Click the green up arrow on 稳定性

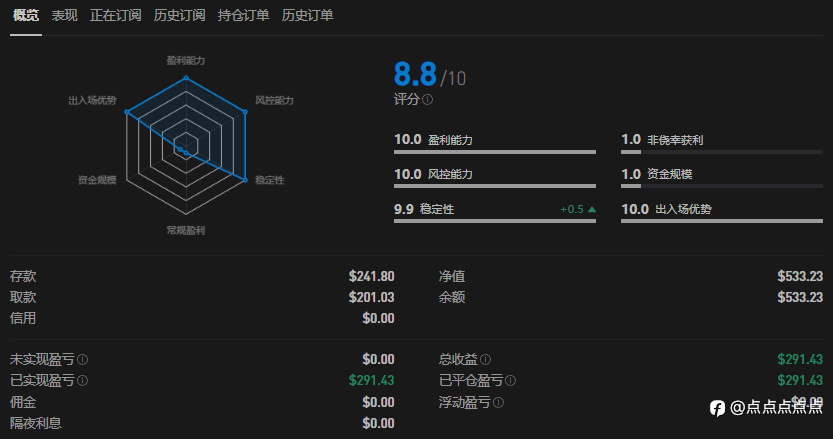[592, 209]
